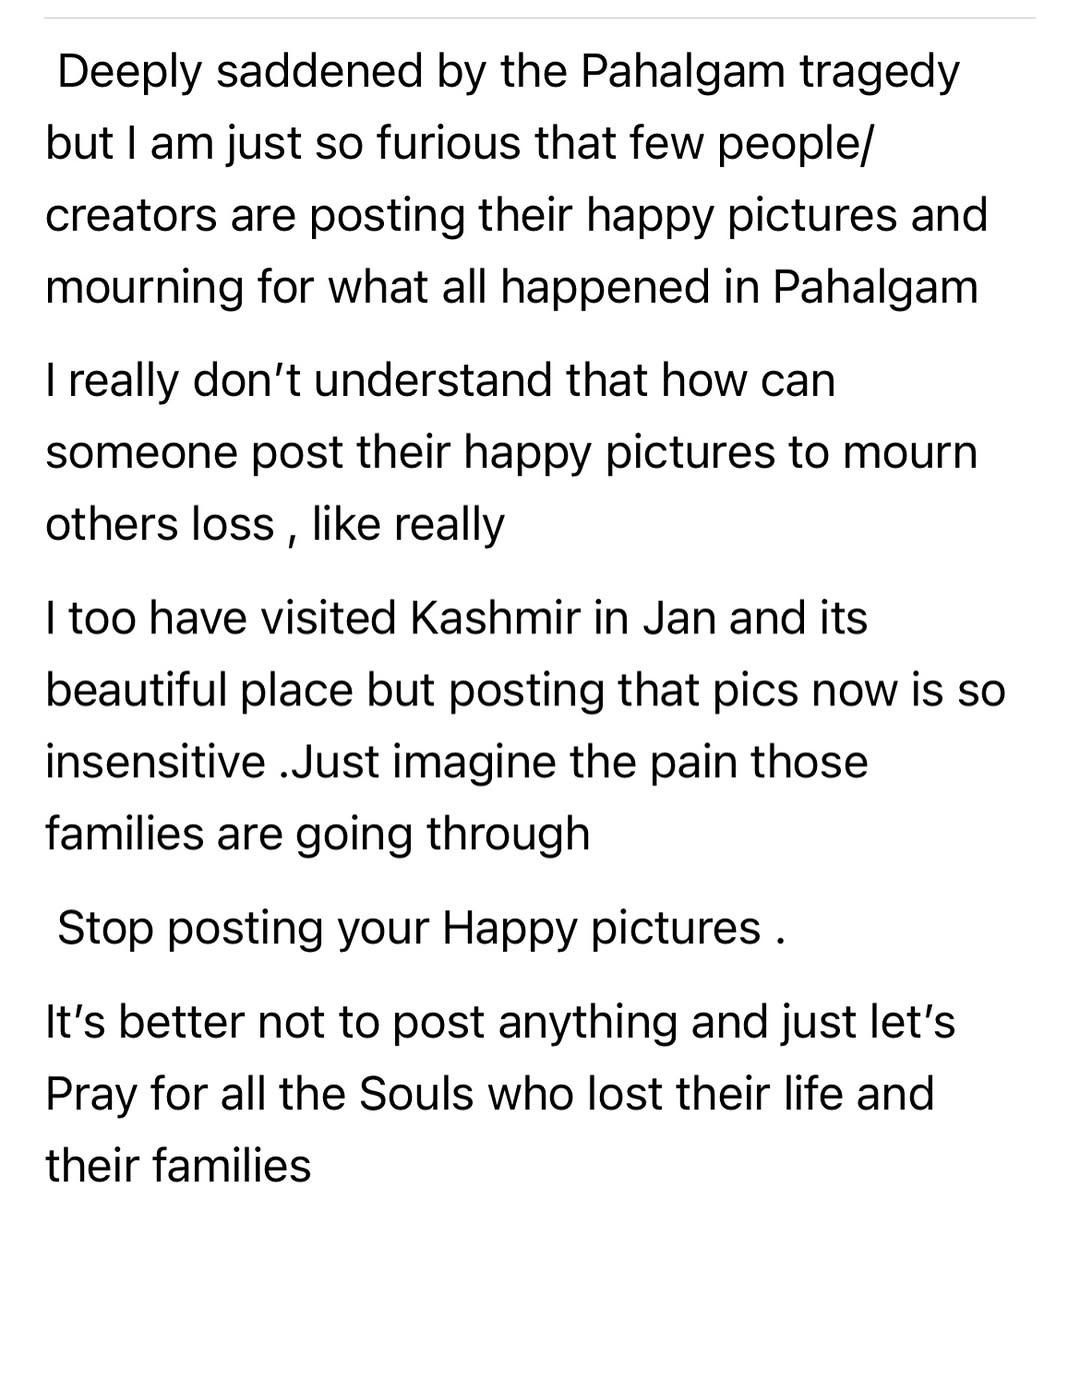Screen dimensions: 1080x1380
Task: Click the phrase "families are going through"
Action: point(317,834)
